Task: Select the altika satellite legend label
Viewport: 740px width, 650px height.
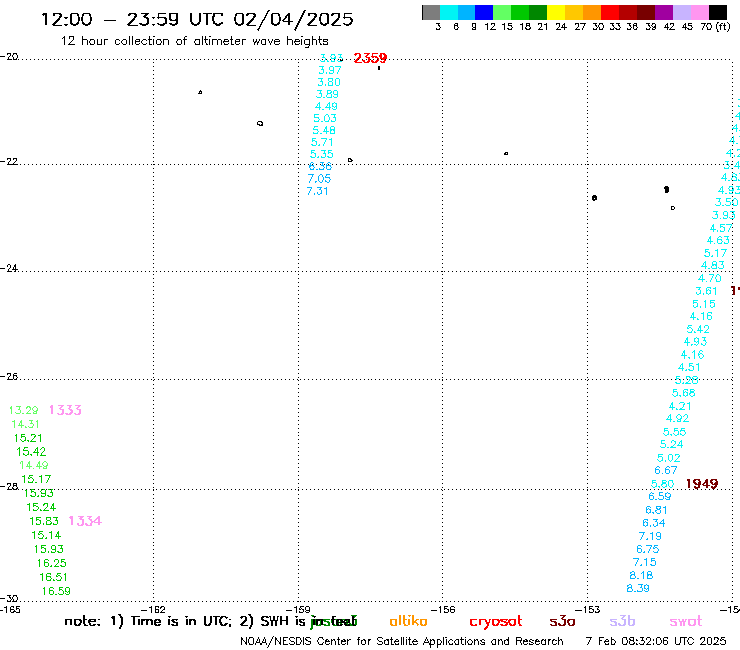Action: pyautogui.click(x=408, y=621)
